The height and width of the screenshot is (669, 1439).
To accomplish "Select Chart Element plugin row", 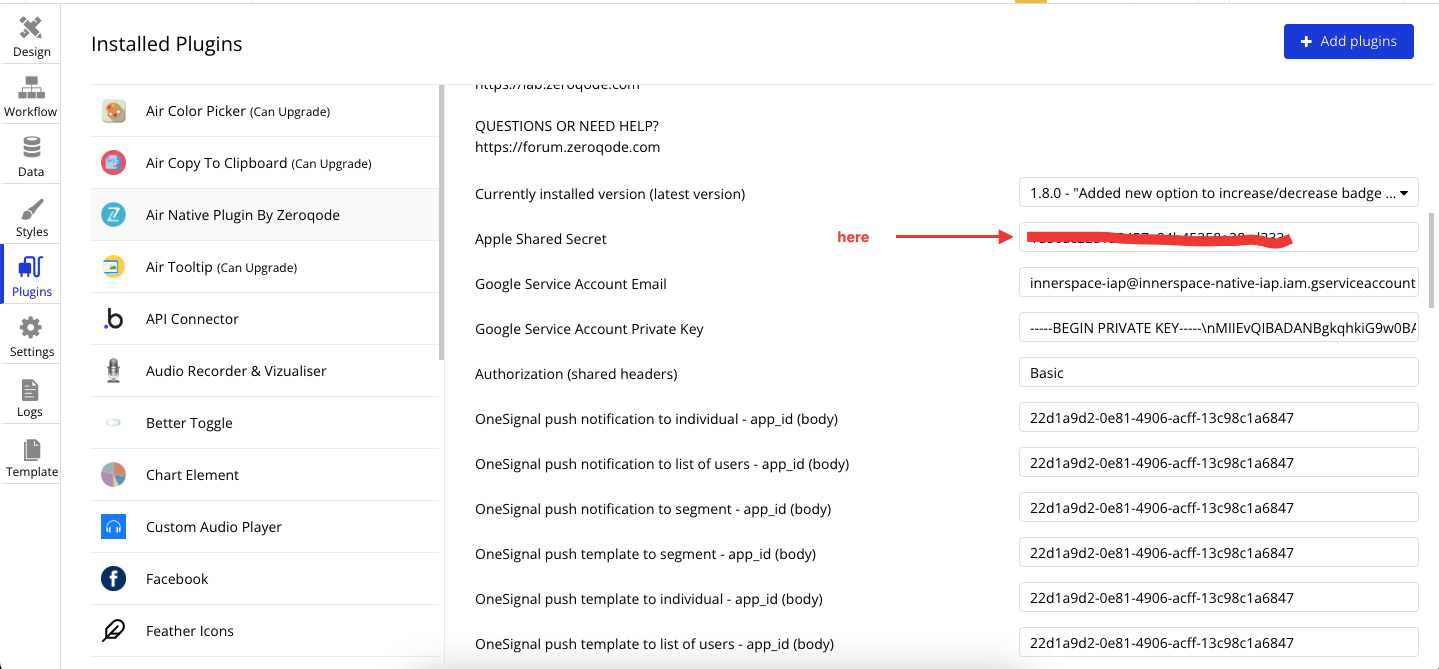I will point(265,475).
